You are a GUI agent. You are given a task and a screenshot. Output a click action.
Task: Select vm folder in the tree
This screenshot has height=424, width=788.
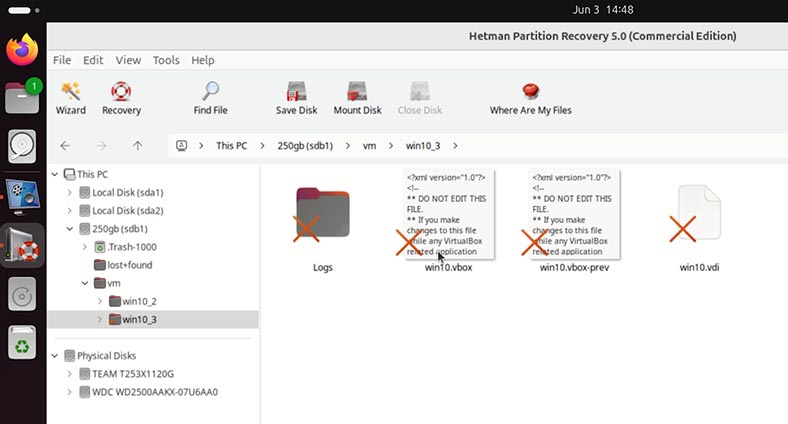[114, 283]
